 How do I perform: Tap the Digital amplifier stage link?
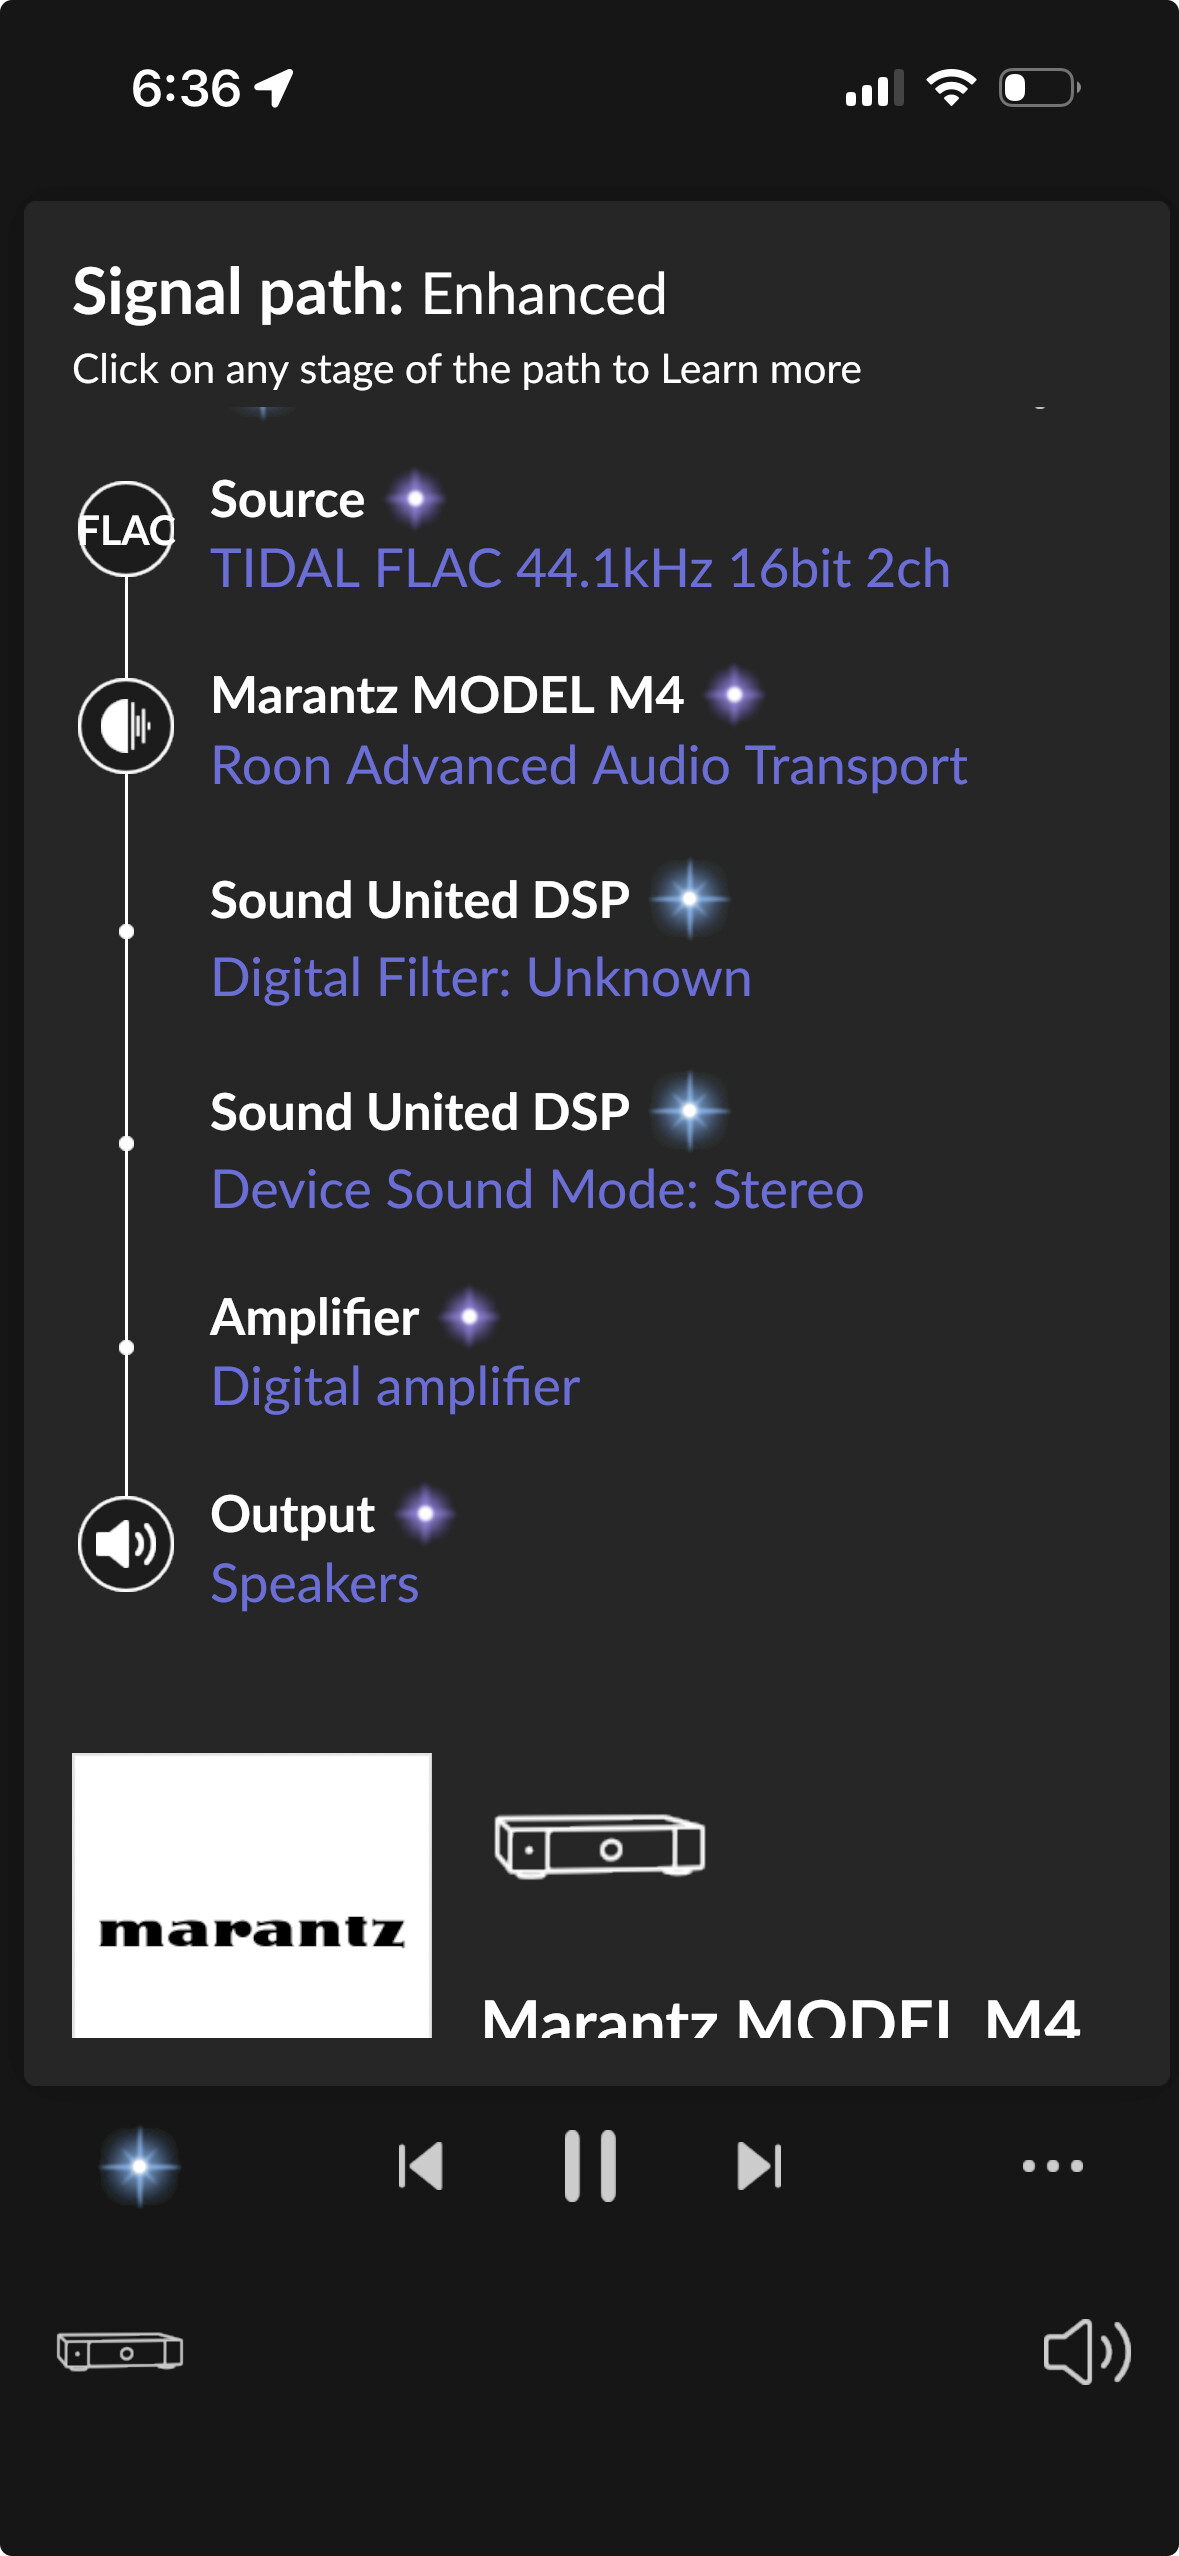pyautogui.click(x=395, y=1387)
